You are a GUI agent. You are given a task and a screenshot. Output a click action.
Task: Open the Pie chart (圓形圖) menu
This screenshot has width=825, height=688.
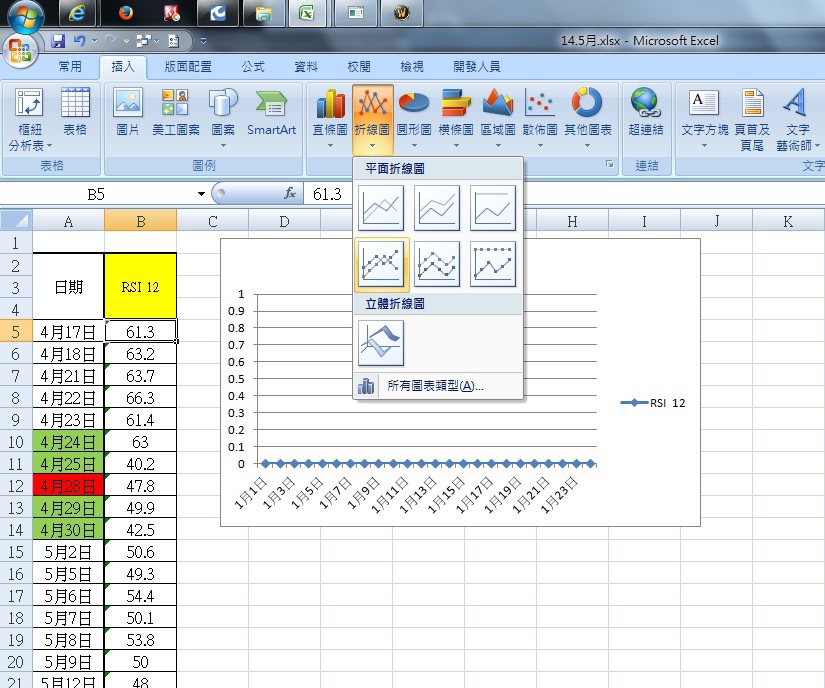click(414, 118)
